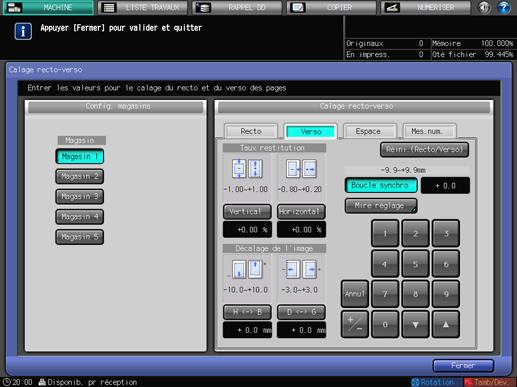Click the horizontal +0.00 % value field
This screenshot has height=387, width=517.
click(301, 230)
